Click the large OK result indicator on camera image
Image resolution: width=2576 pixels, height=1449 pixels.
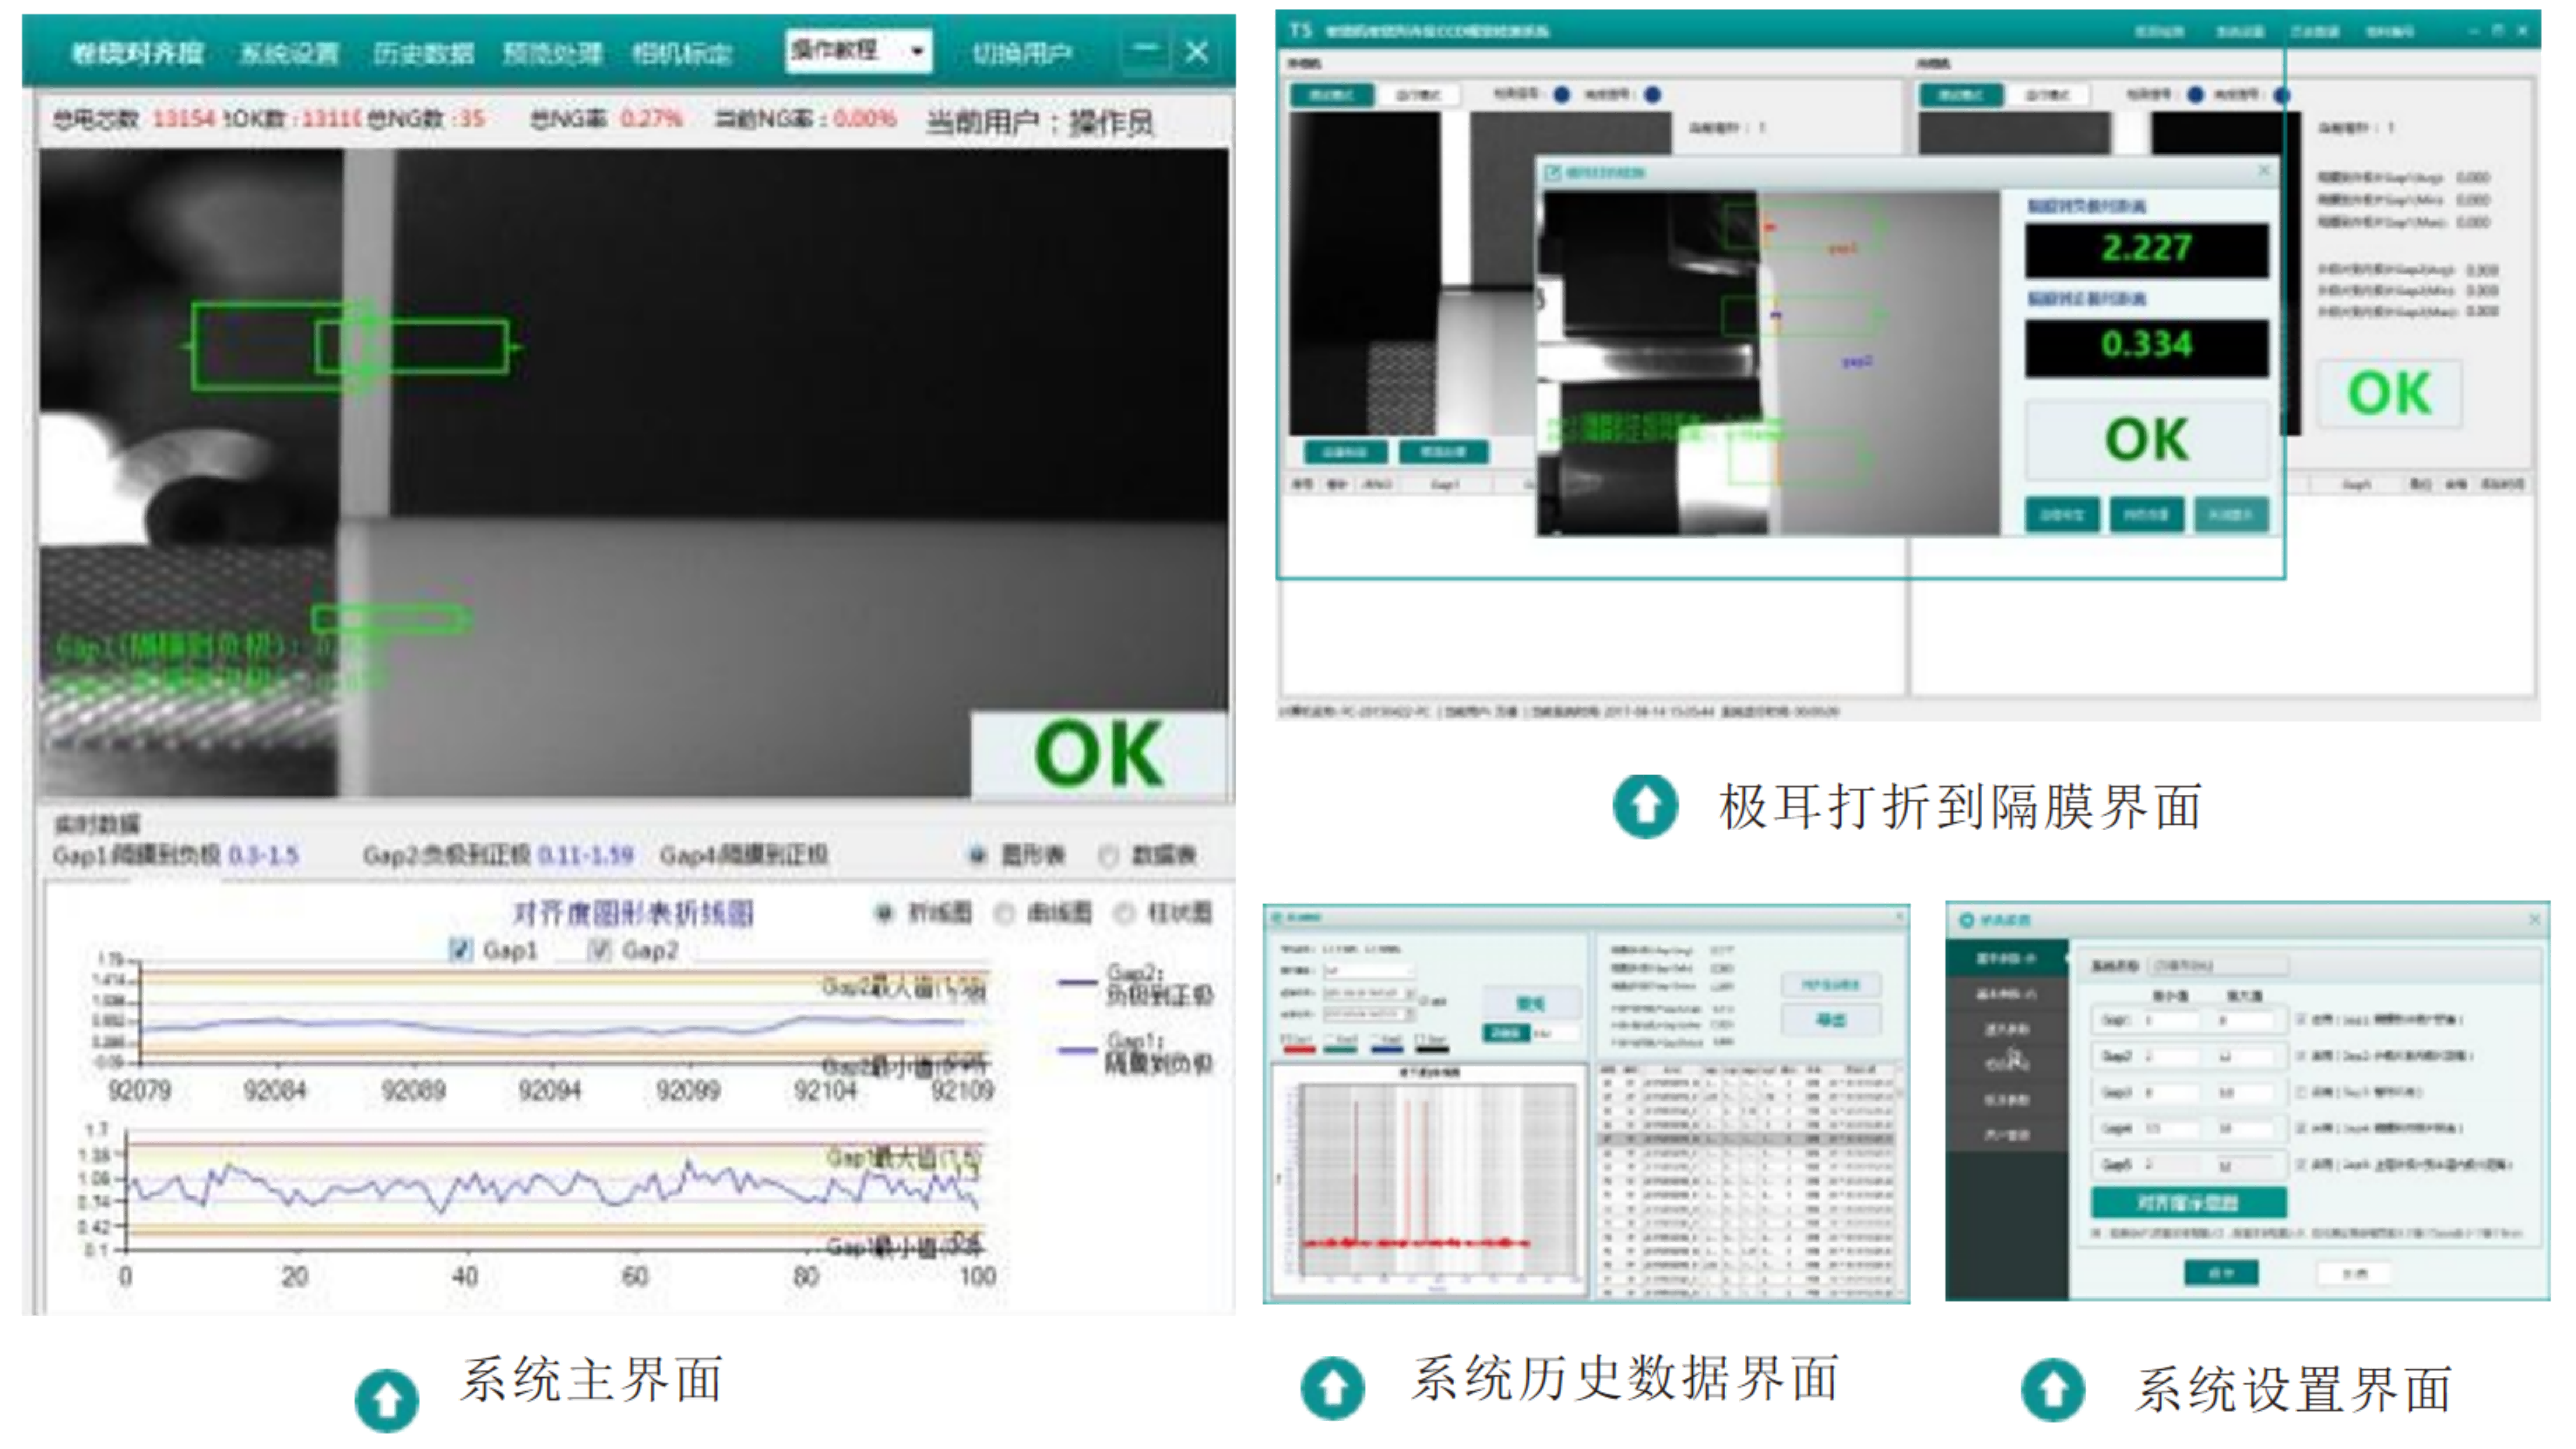(x=1099, y=755)
